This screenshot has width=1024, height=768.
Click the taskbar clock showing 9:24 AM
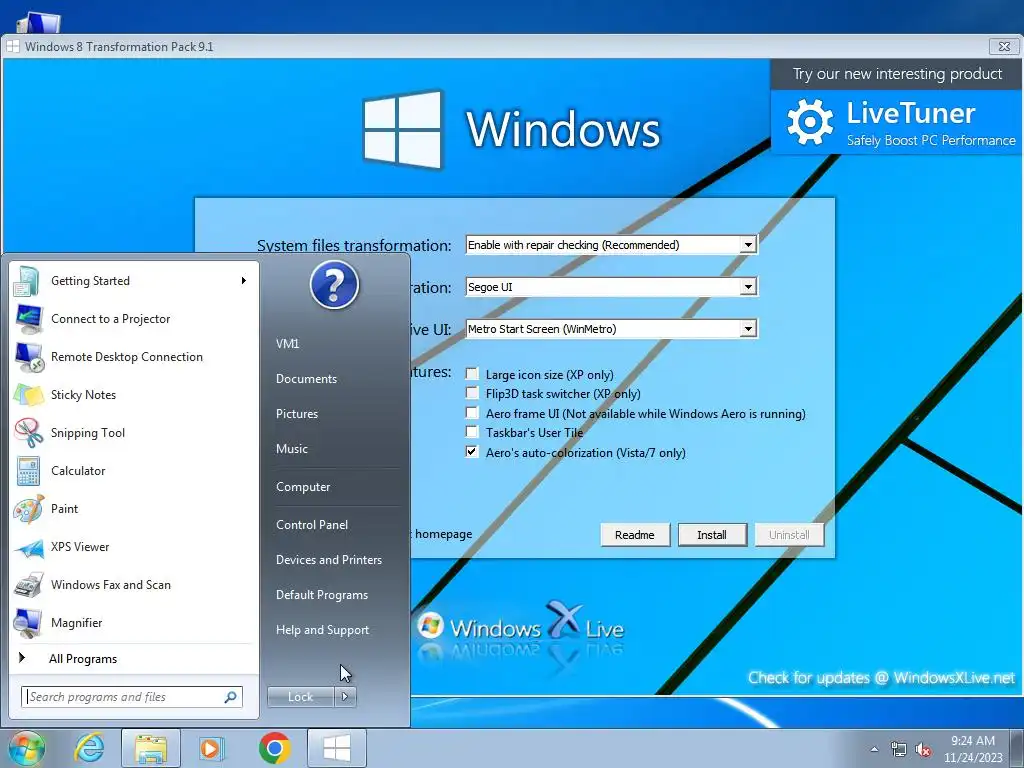(x=973, y=749)
